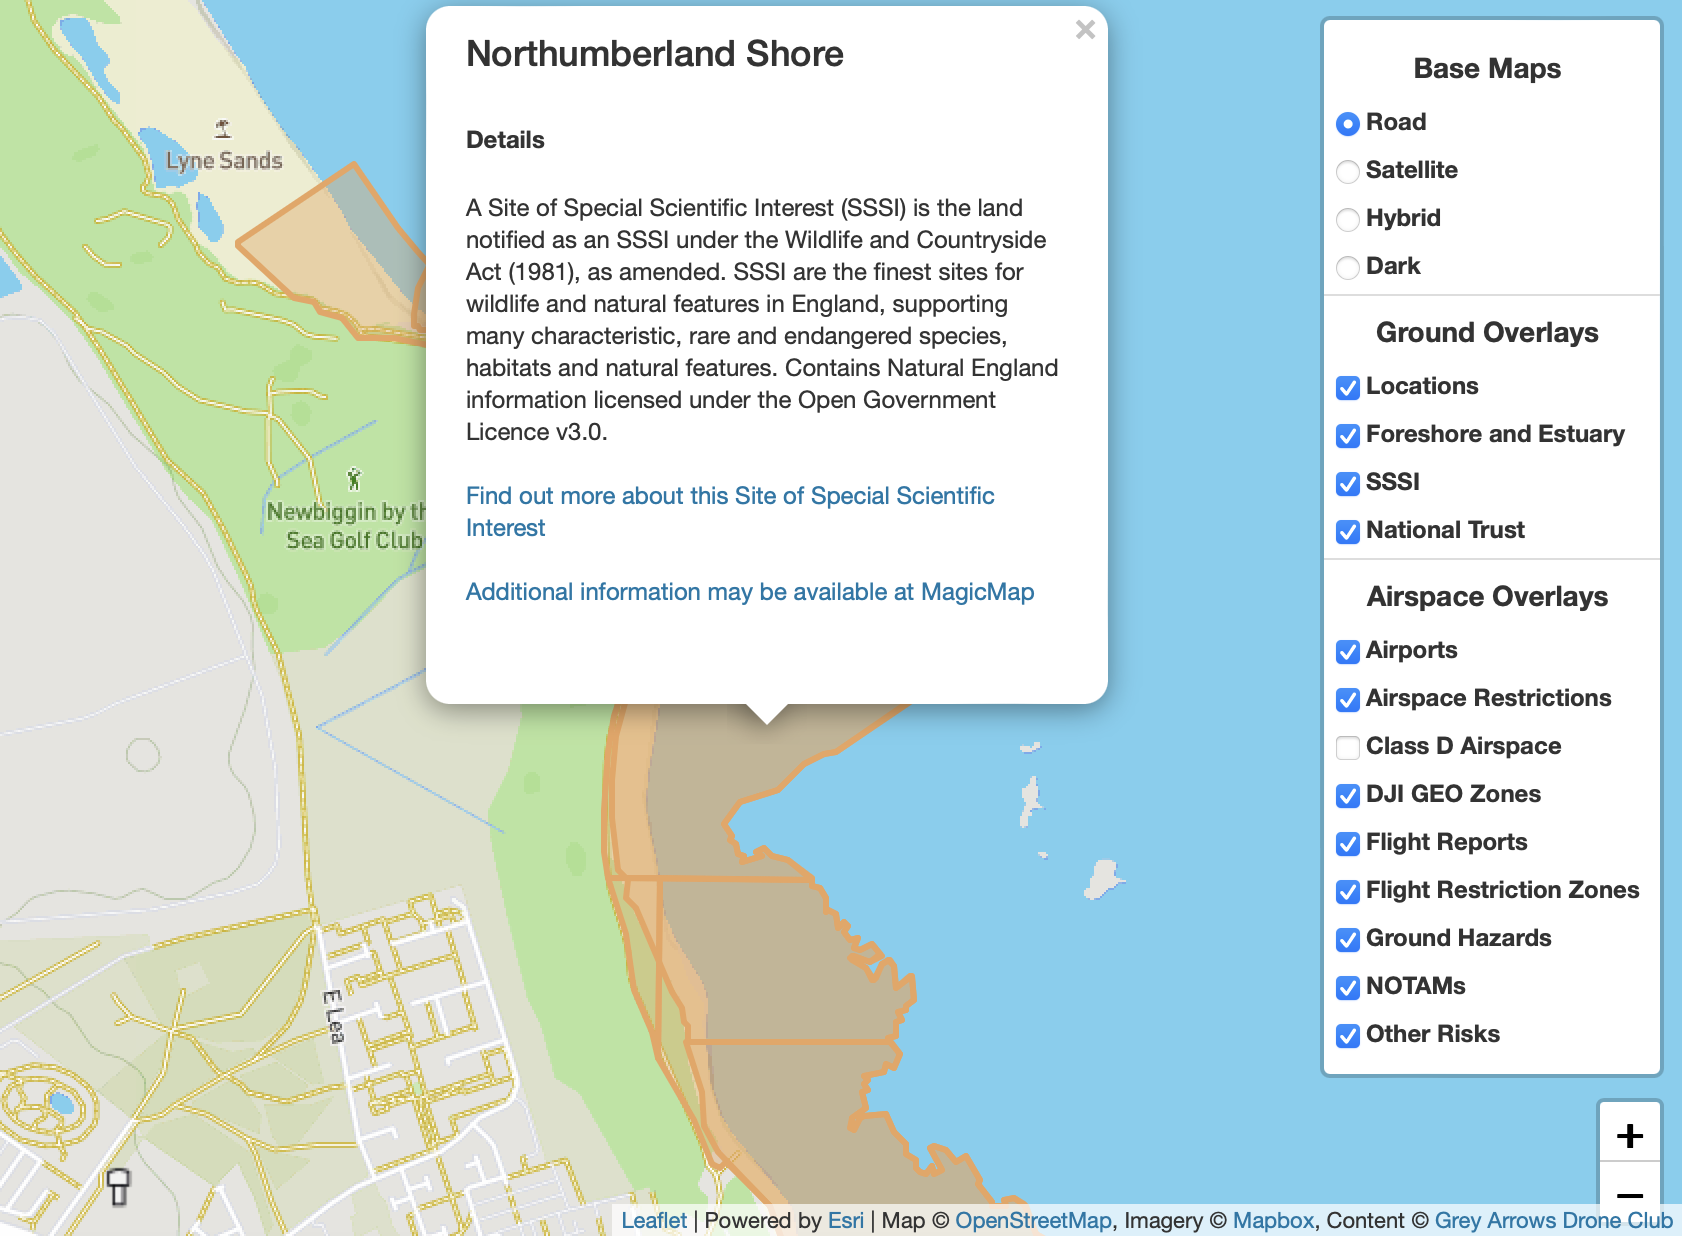Switch to the Hybrid base map
The width and height of the screenshot is (1682, 1236).
click(x=1348, y=219)
